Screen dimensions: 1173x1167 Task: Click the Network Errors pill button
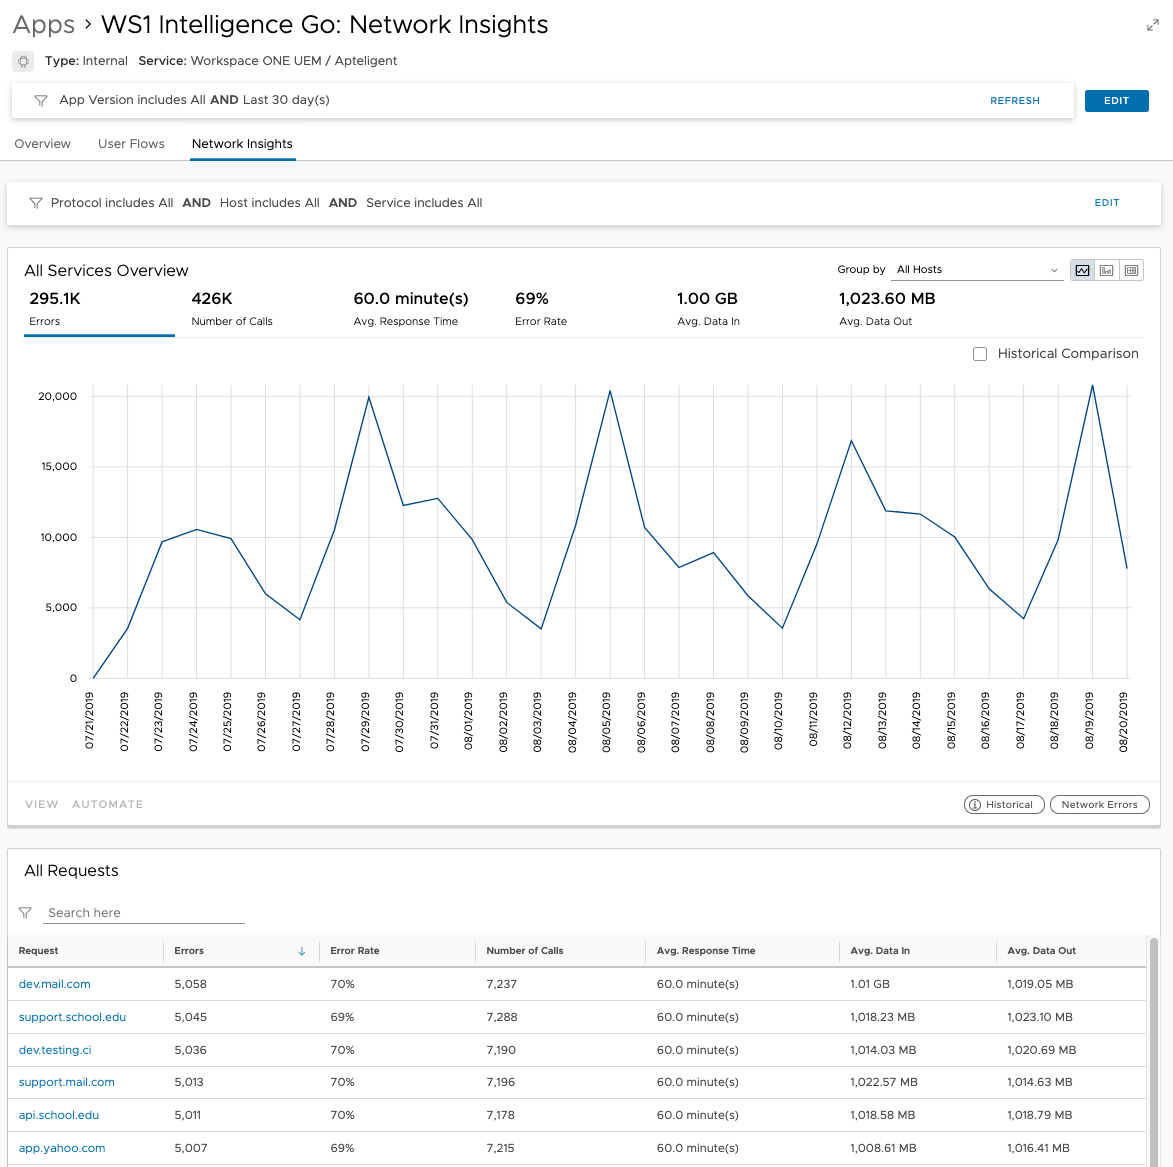click(x=1099, y=805)
